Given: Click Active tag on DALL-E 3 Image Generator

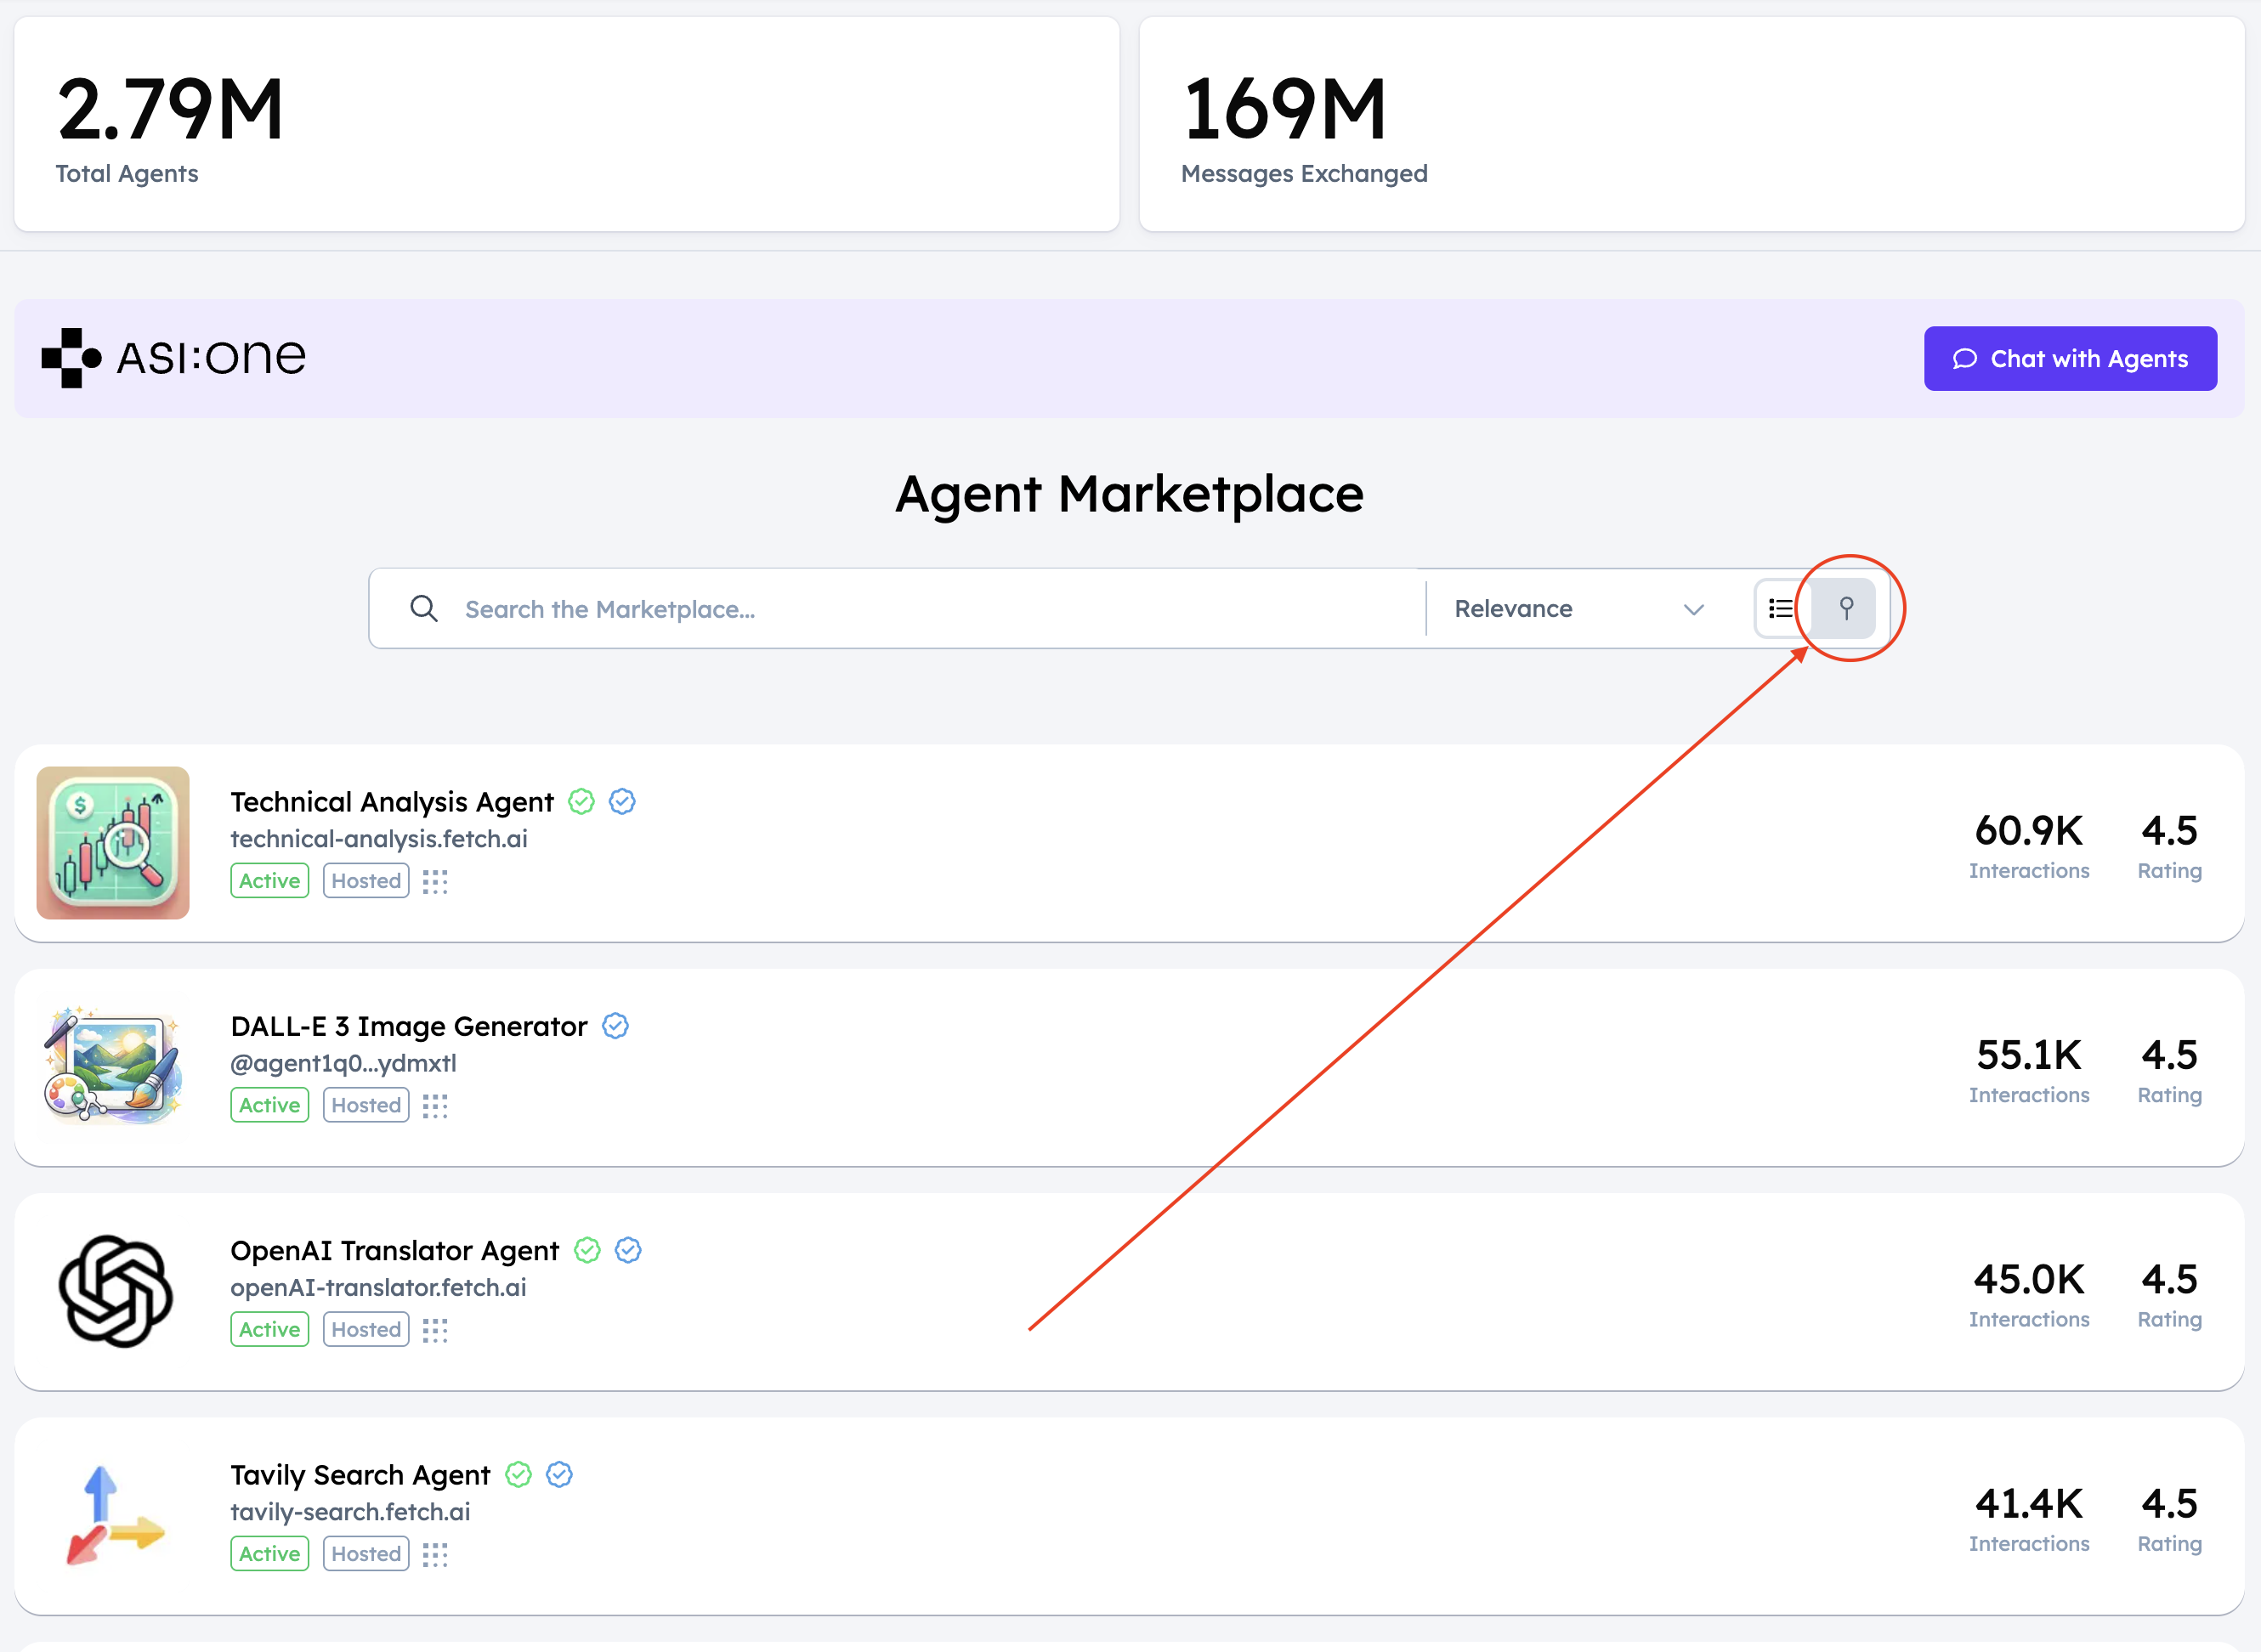Looking at the screenshot, I should pos(269,1105).
